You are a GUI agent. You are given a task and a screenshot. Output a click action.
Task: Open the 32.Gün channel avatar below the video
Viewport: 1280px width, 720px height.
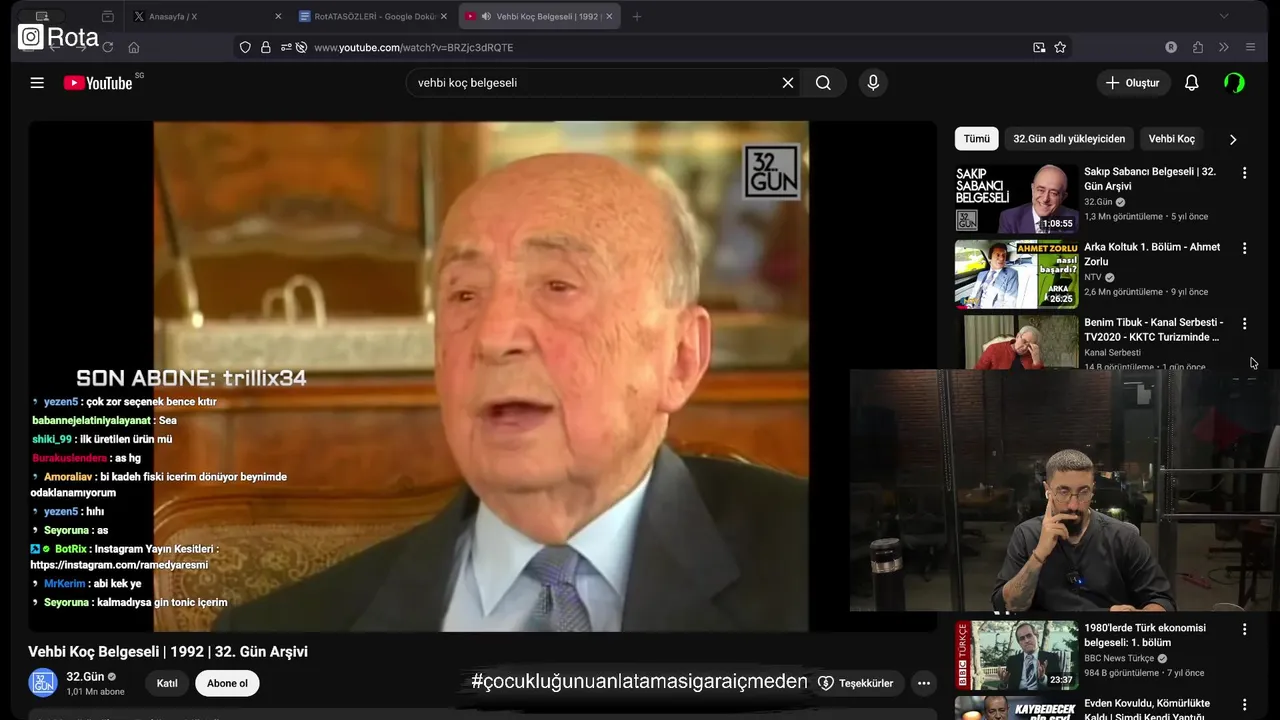pos(43,683)
